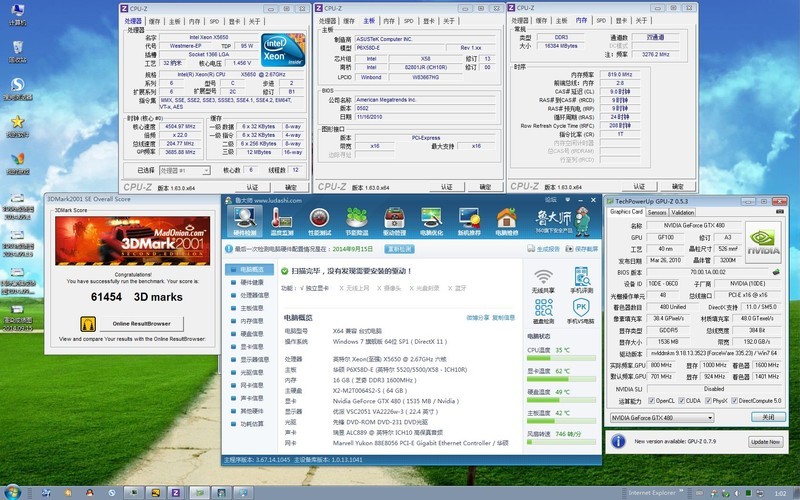800x500 pixels.
Task: Open 电脑维修 PC repair house icon
Action: [507, 221]
